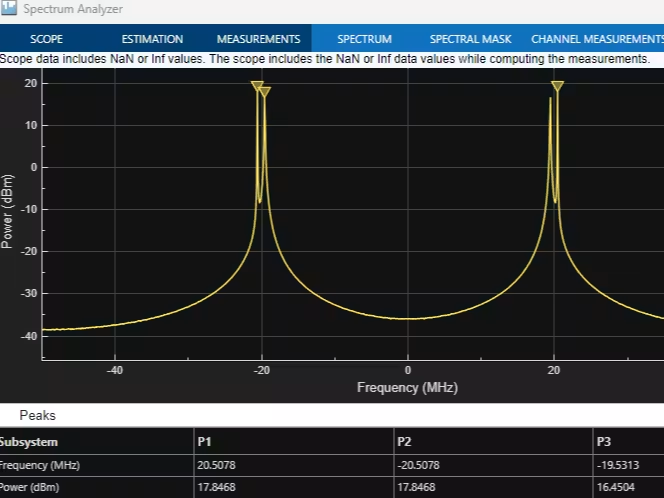Click the Power (dBm) y-axis label

[7, 211]
